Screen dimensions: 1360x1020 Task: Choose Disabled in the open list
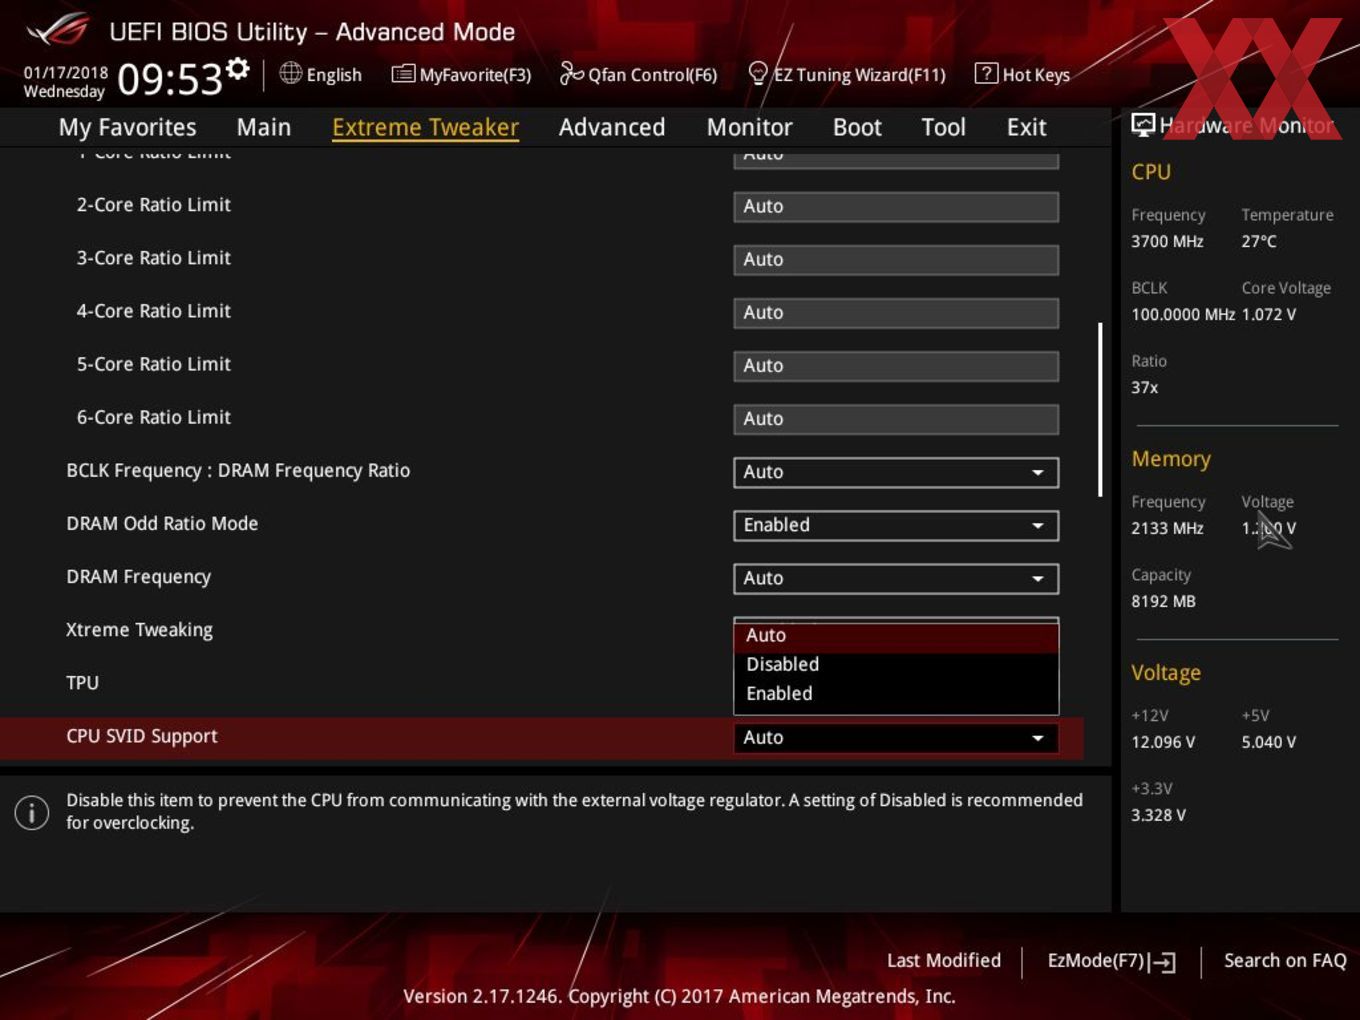tap(896, 665)
